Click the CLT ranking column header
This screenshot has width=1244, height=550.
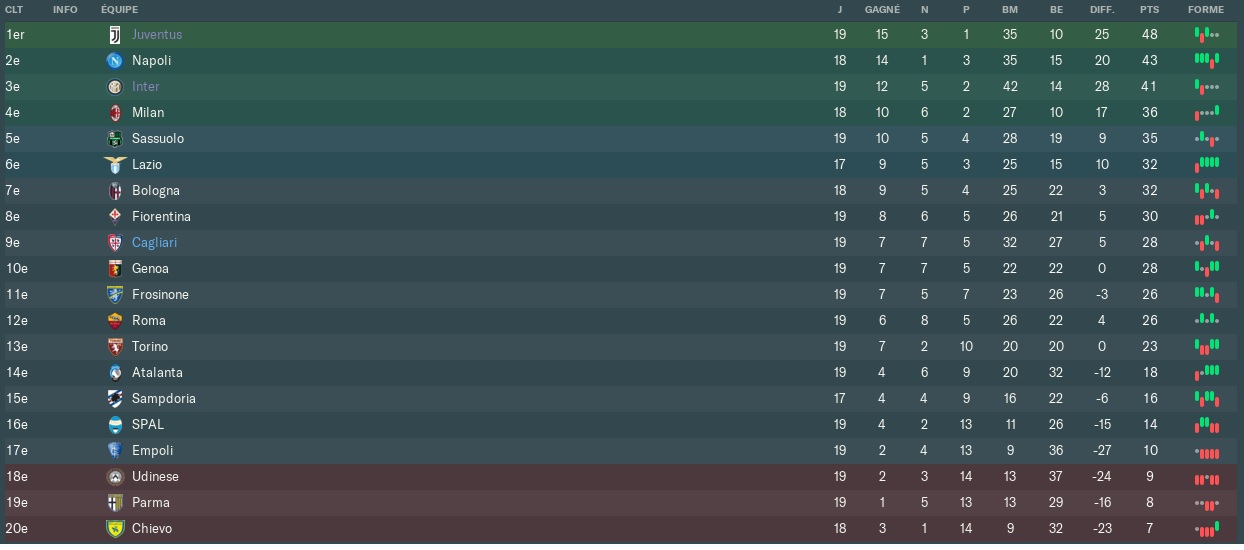(15, 10)
